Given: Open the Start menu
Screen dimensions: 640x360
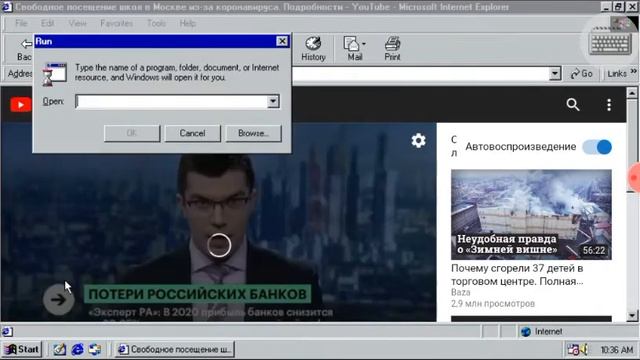Looking at the screenshot, I should 22,349.
